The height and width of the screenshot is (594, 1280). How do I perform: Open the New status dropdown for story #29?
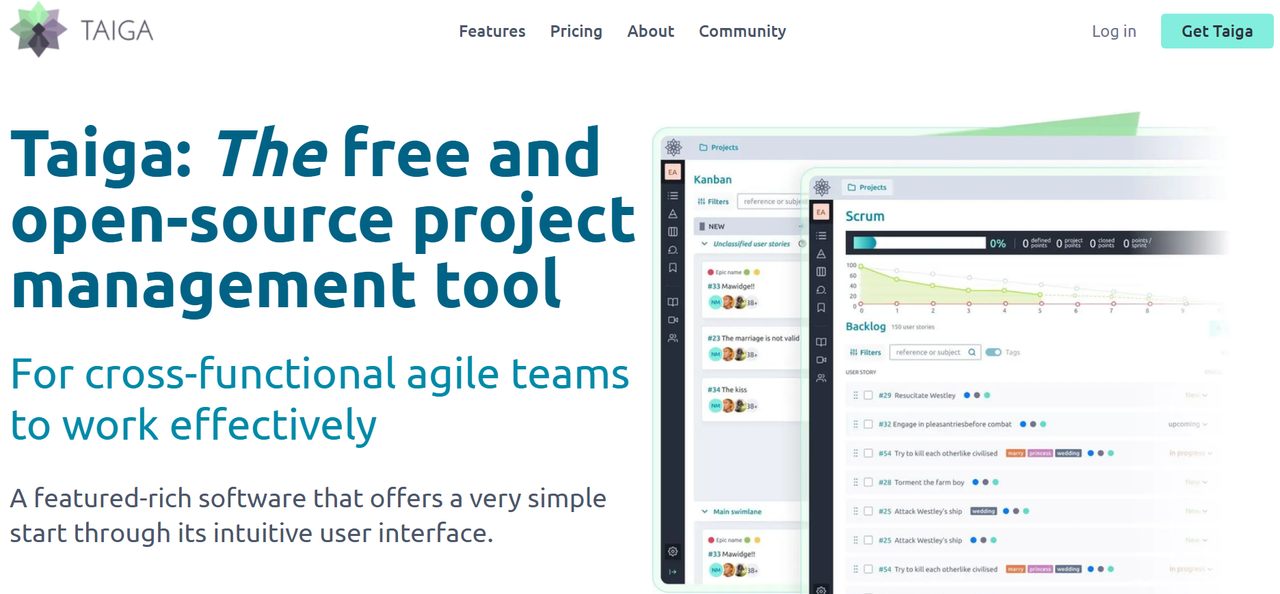(x=1196, y=395)
